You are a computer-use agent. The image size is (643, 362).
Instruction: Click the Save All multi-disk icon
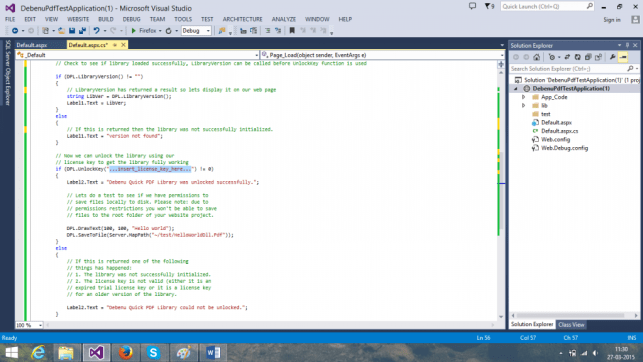[82, 31]
